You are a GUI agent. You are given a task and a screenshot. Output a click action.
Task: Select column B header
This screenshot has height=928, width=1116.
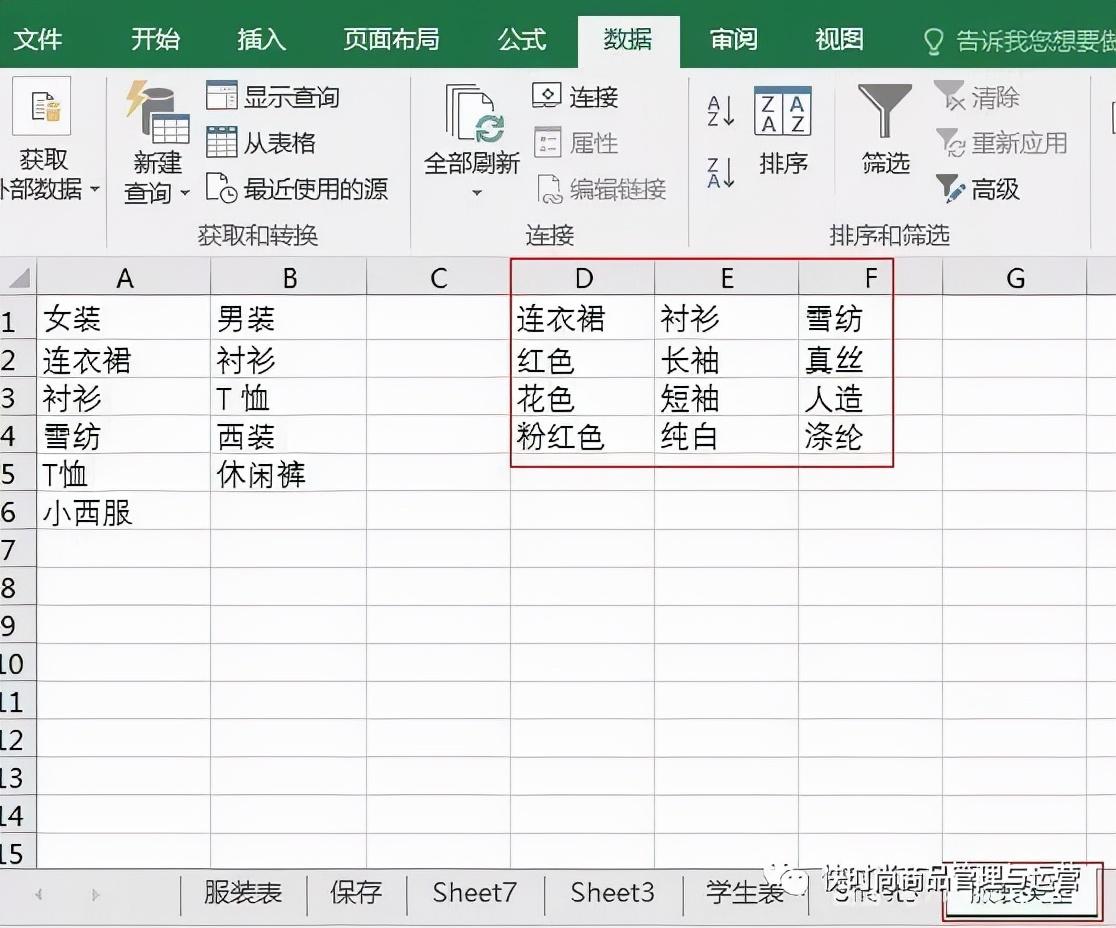pos(289,278)
